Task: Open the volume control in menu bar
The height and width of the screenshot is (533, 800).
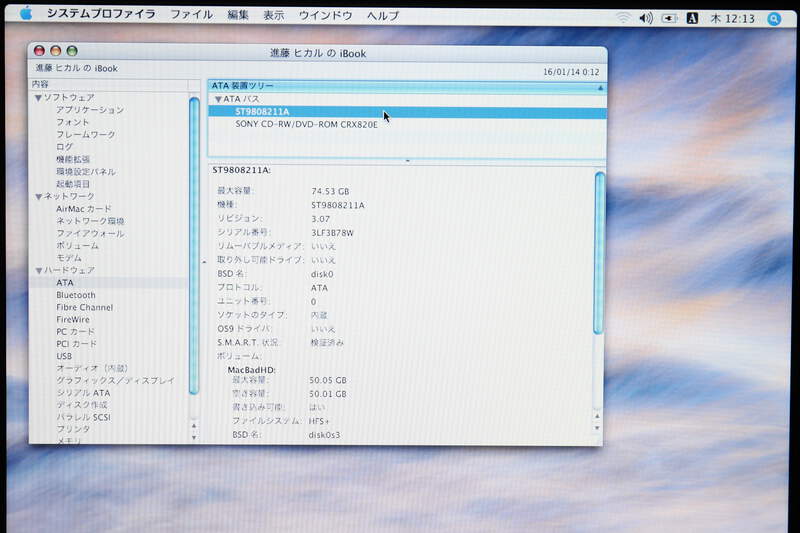Action: pyautogui.click(x=646, y=18)
